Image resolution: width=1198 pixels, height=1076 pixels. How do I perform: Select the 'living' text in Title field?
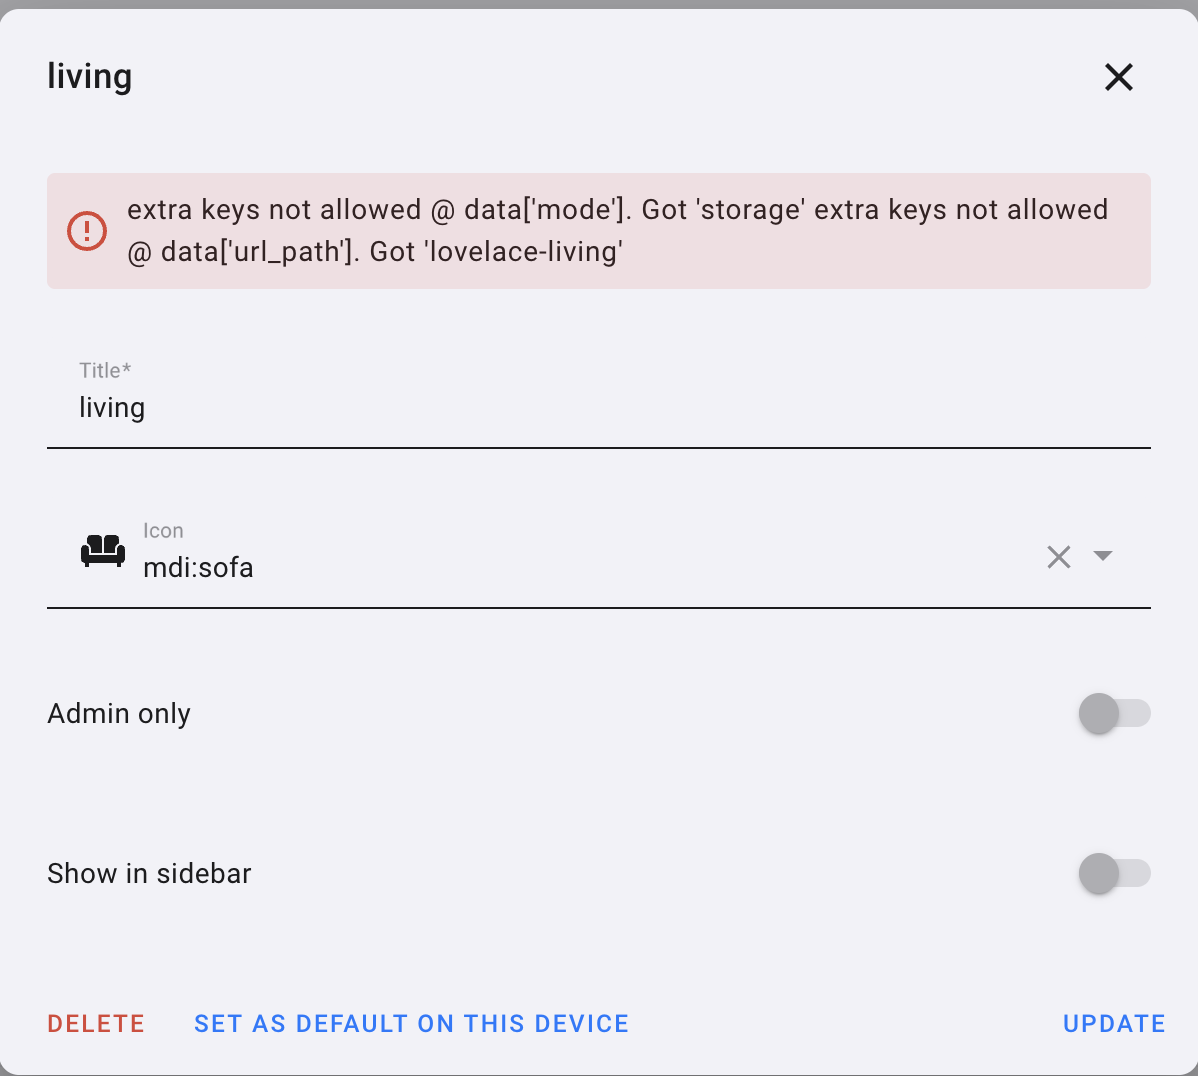click(112, 407)
